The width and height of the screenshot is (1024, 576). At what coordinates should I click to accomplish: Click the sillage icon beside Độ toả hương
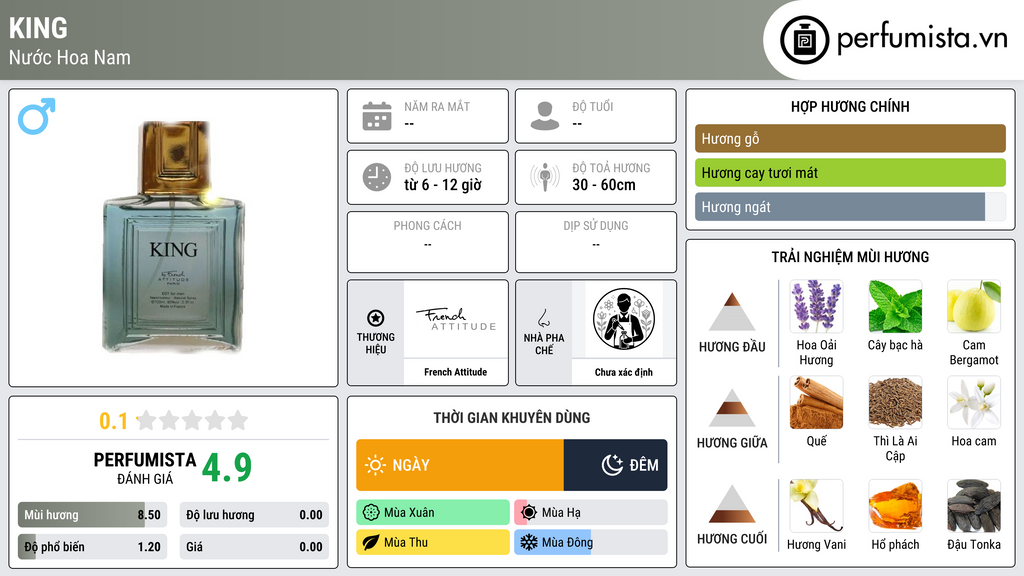click(x=545, y=177)
